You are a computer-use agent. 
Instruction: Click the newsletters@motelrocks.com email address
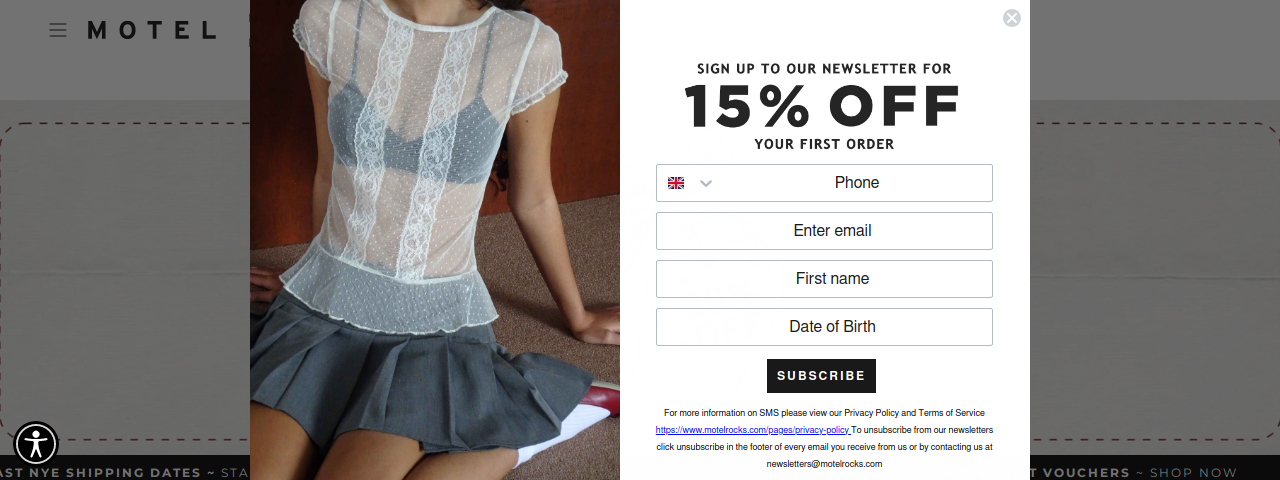(824, 464)
